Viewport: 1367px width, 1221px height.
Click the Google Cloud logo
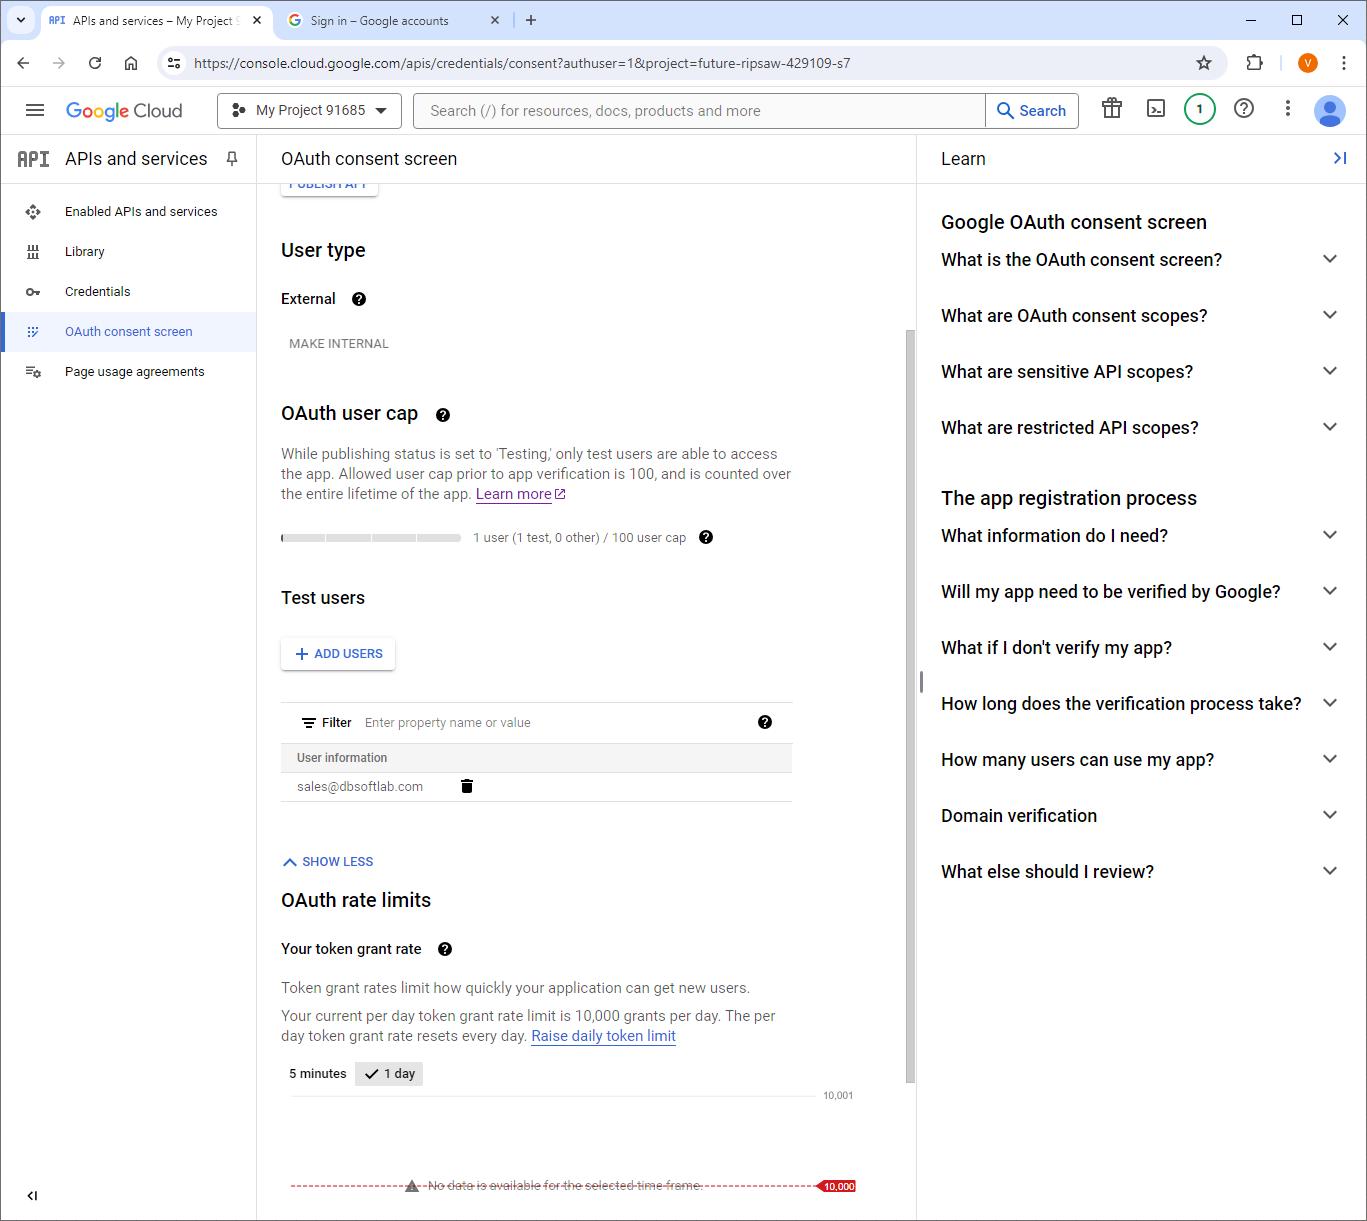[124, 111]
